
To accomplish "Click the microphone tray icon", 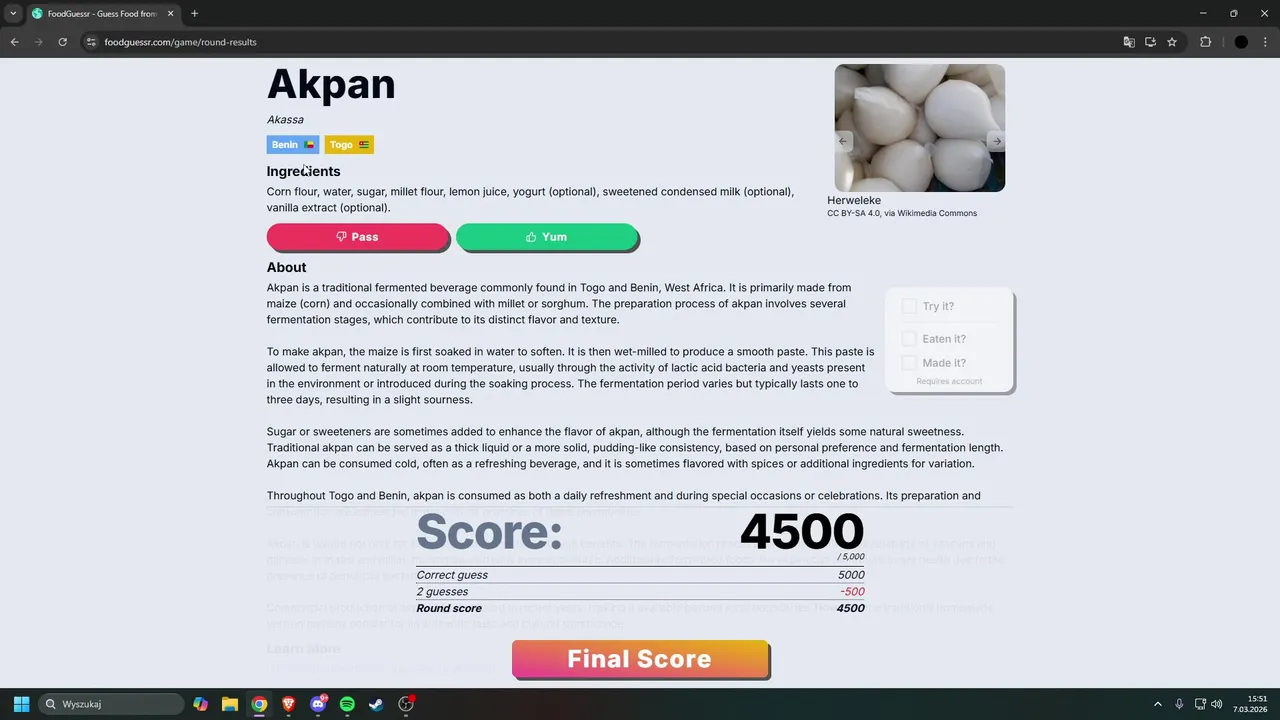I will click(1179, 704).
